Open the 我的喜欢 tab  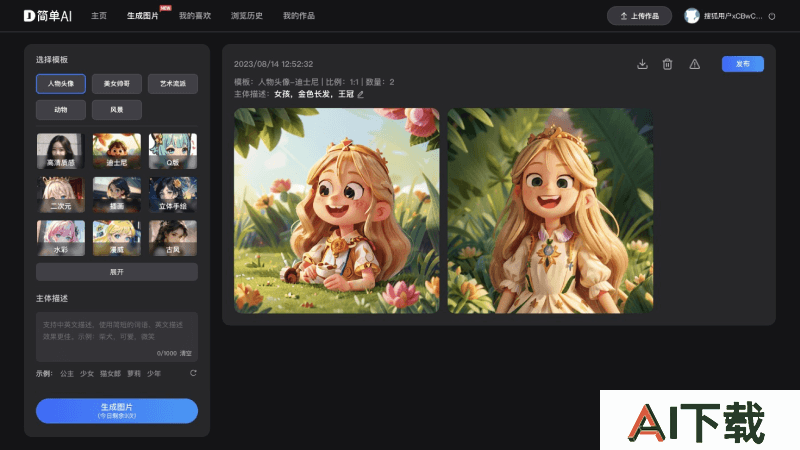point(194,16)
